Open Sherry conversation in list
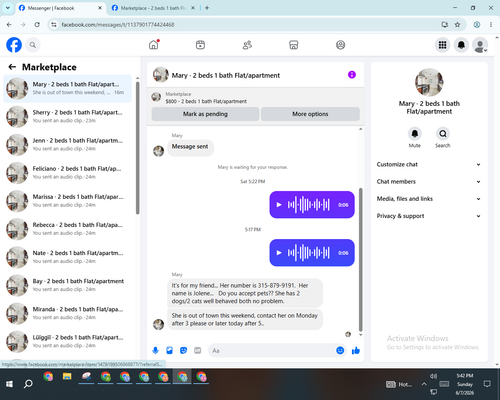 (67, 116)
